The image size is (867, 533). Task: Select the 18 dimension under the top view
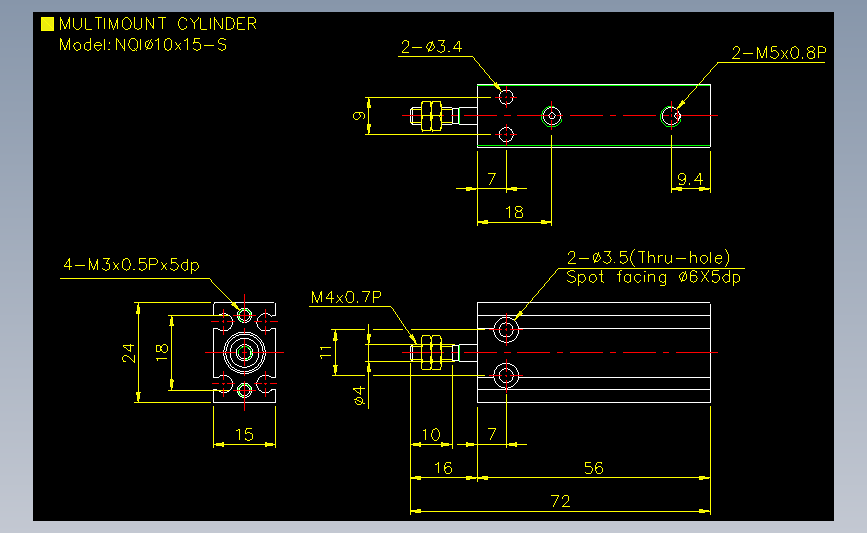(x=514, y=212)
